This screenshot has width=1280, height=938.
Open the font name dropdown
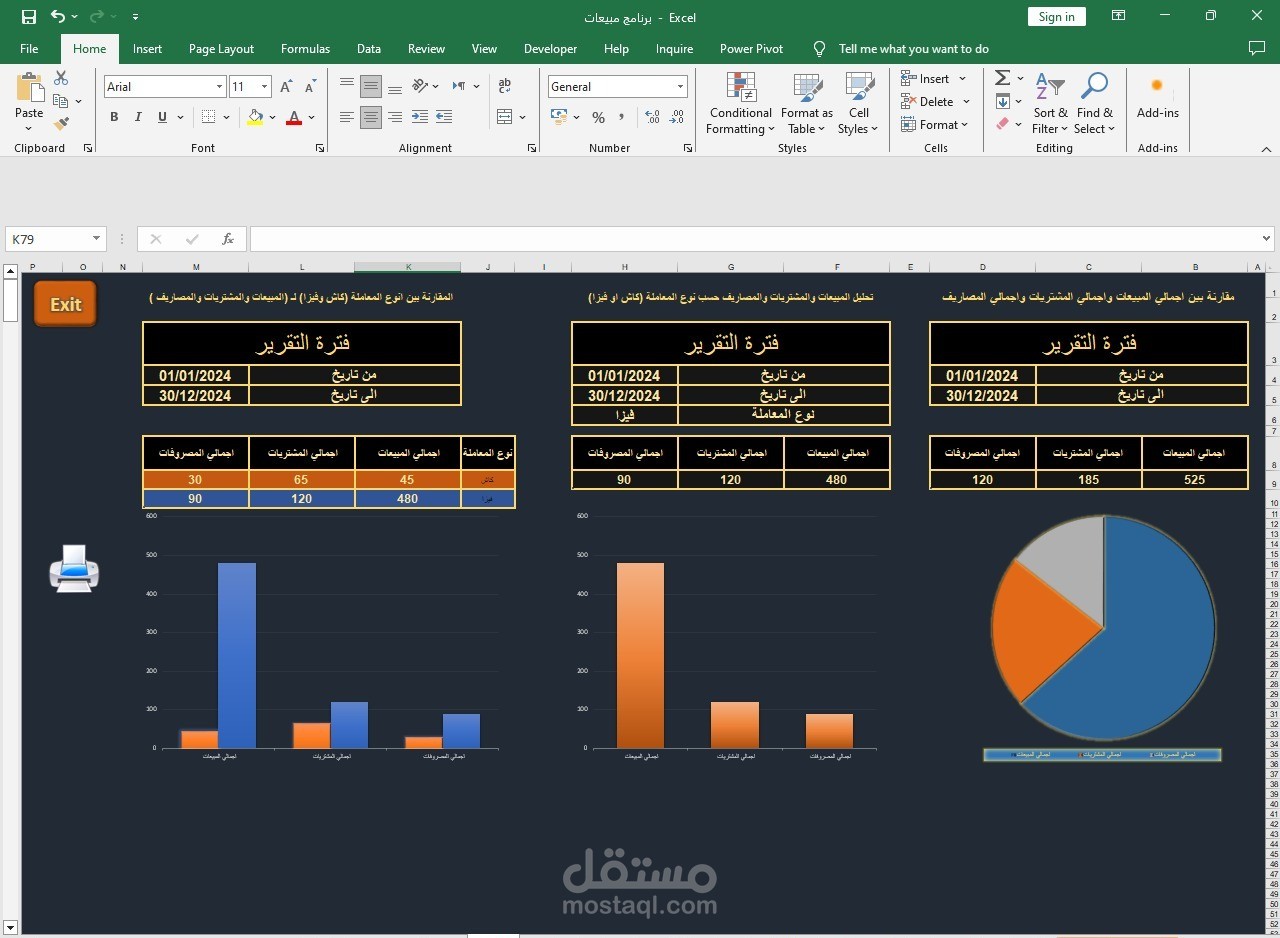[x=220, y=86]
